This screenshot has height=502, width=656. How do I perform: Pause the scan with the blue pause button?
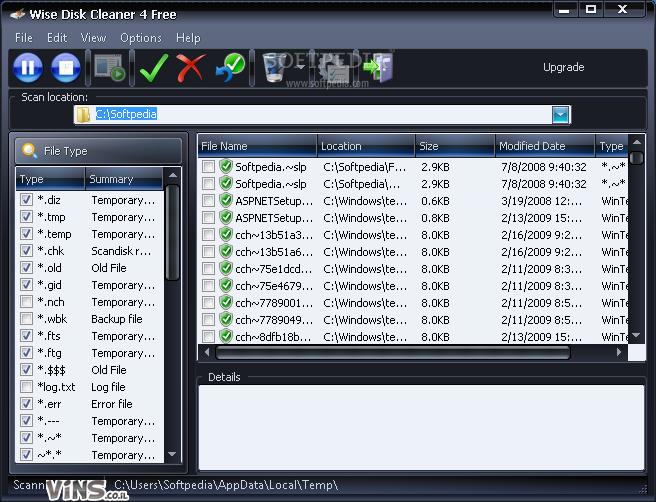(28, 67)
